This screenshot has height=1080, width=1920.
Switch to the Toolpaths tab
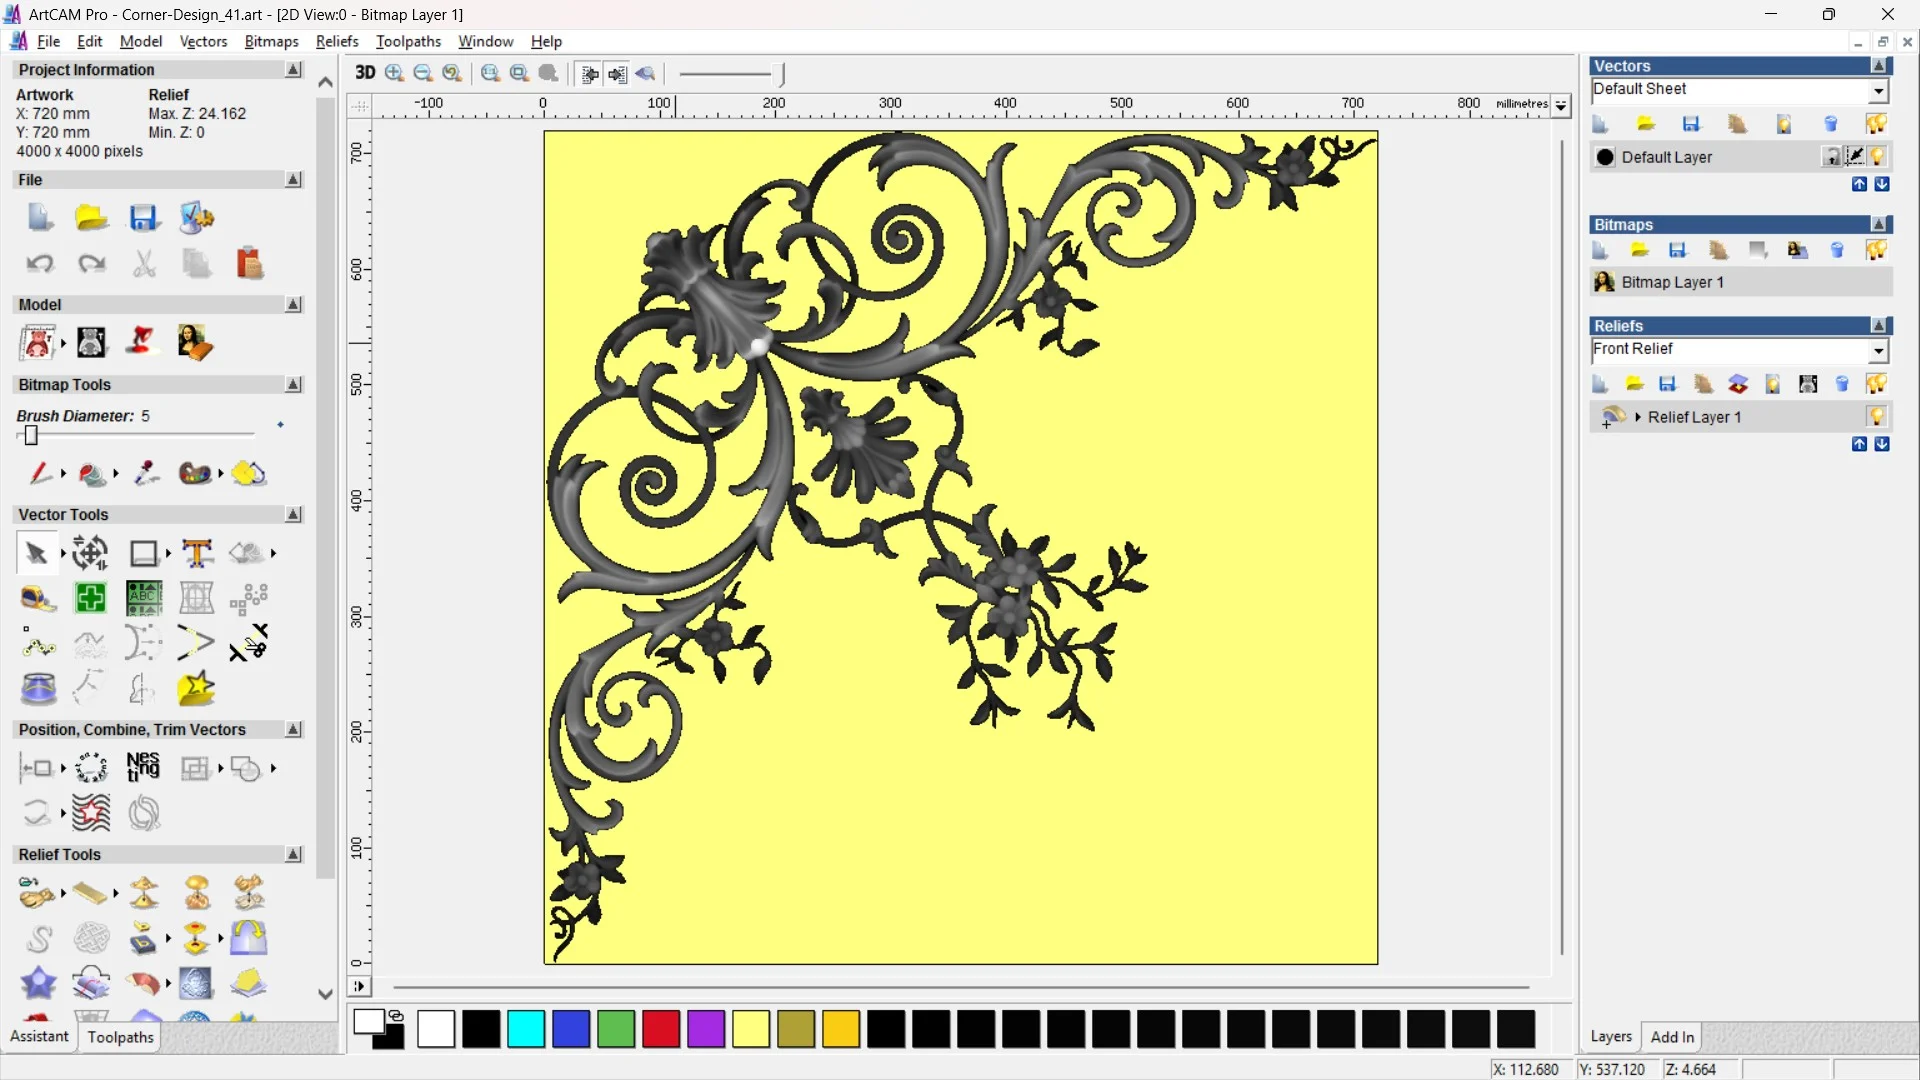tap(120, 1037)
